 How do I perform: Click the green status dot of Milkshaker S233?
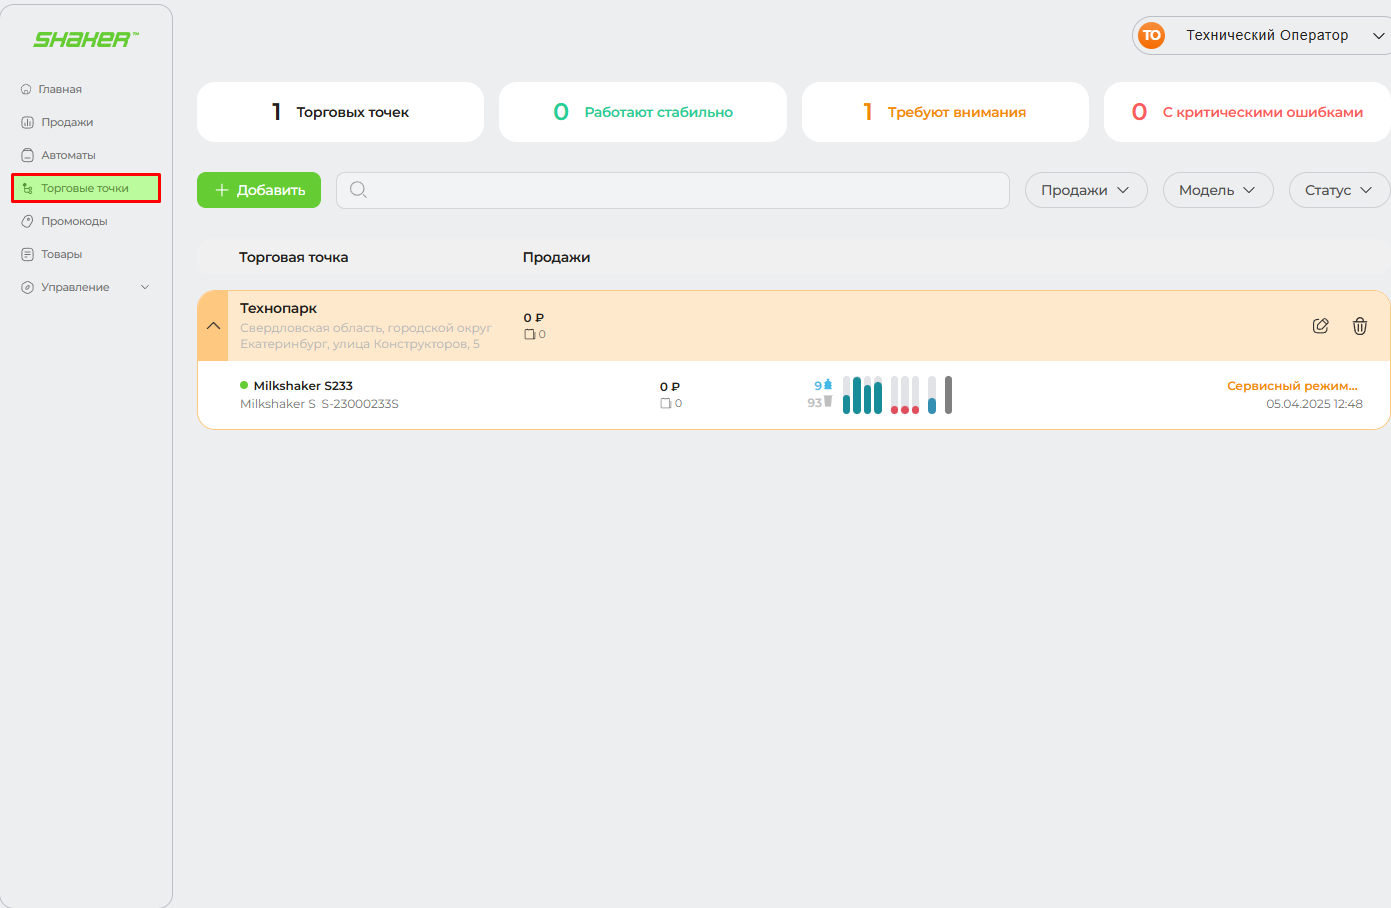(244, 385)
